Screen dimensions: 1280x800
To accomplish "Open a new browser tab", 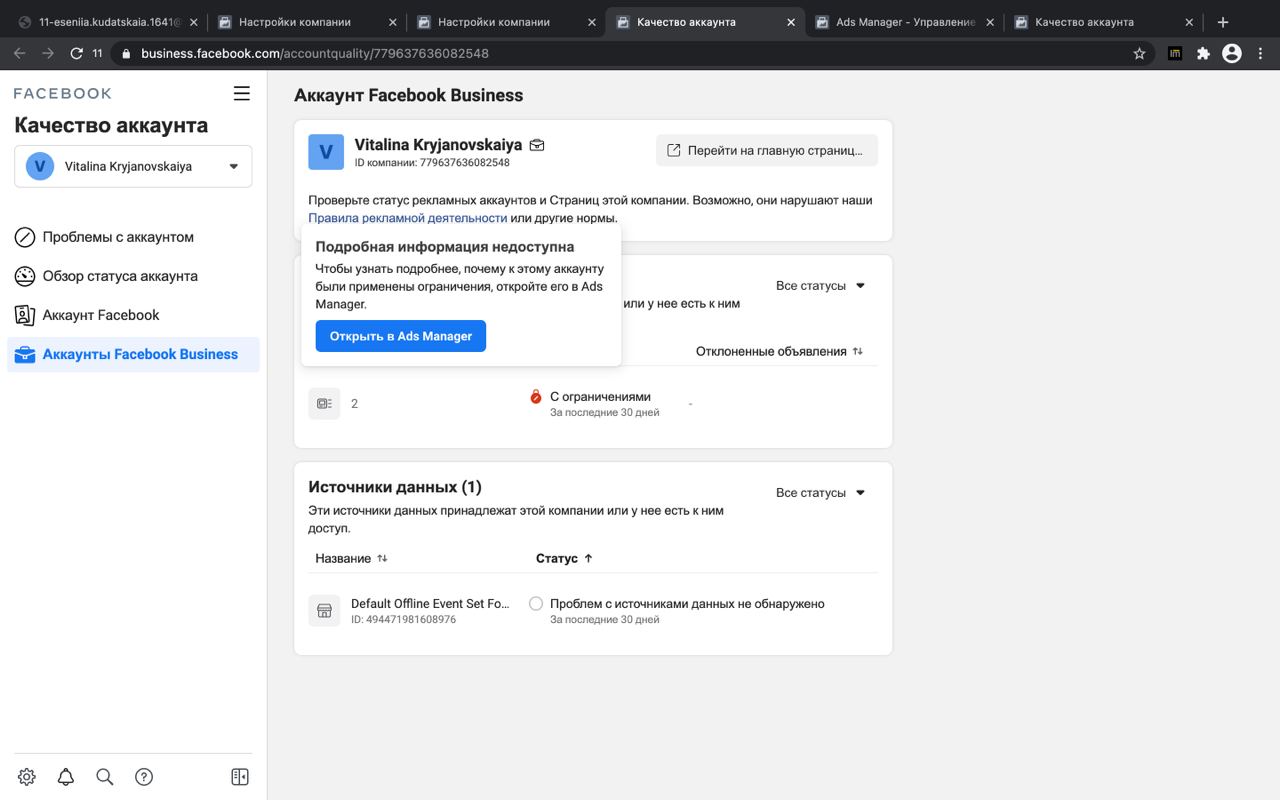I will coord(1222,22).
